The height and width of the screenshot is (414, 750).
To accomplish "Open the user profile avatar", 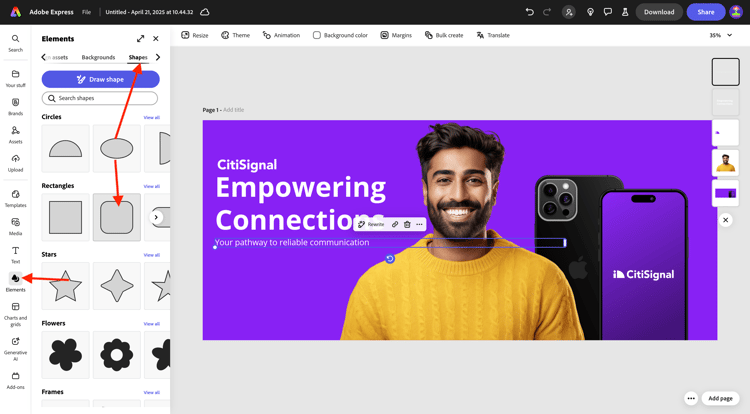I will click(736, 12).
